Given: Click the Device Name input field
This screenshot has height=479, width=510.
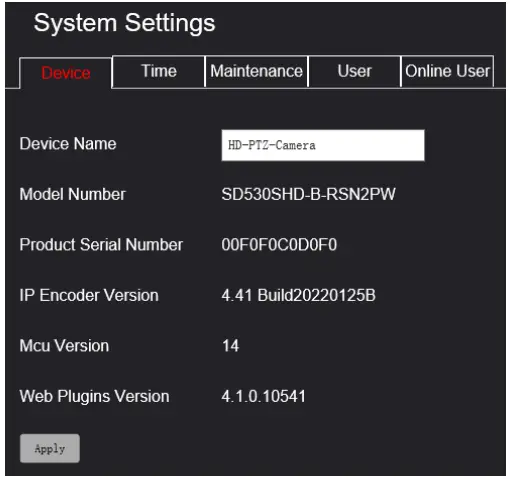Looking at the screenshot, I should pos(323,145).
